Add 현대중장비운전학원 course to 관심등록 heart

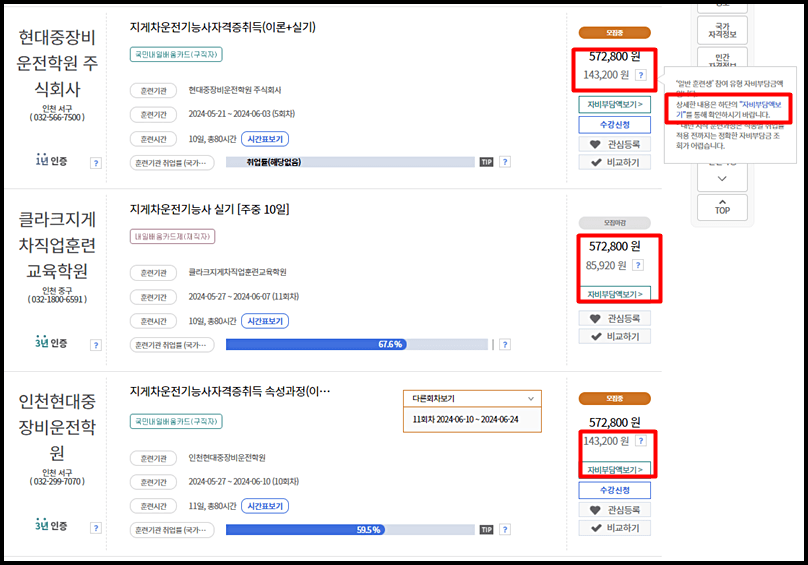coord(615,144)
